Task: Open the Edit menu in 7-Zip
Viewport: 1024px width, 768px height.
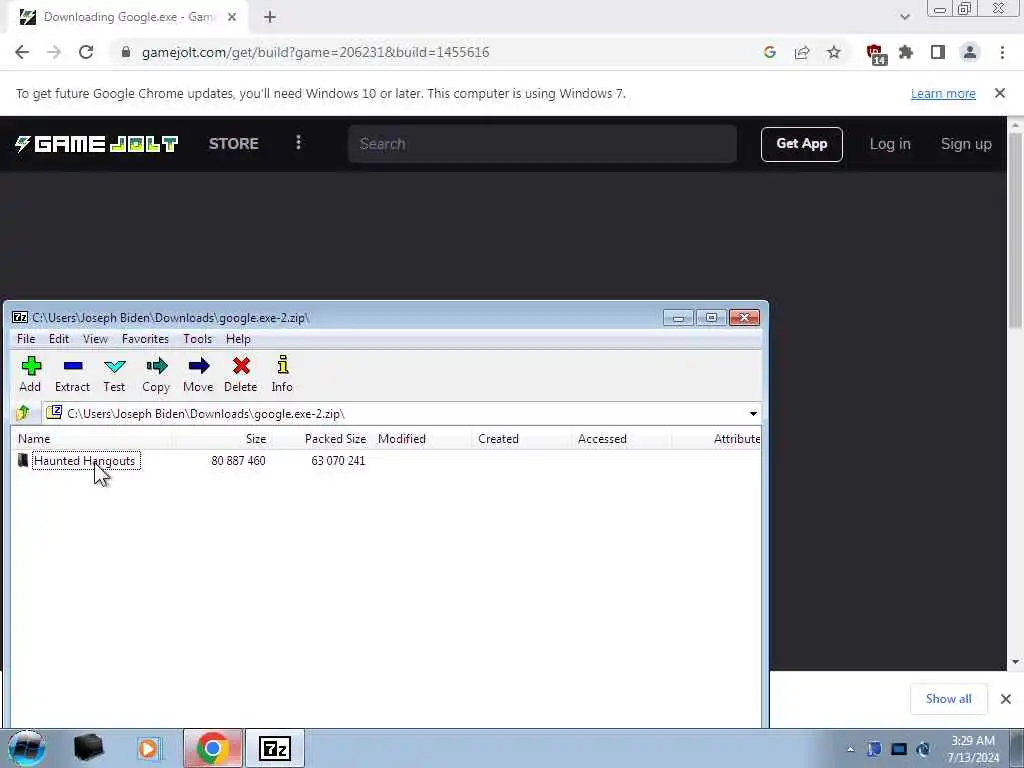Action: [x=59, y=339]
